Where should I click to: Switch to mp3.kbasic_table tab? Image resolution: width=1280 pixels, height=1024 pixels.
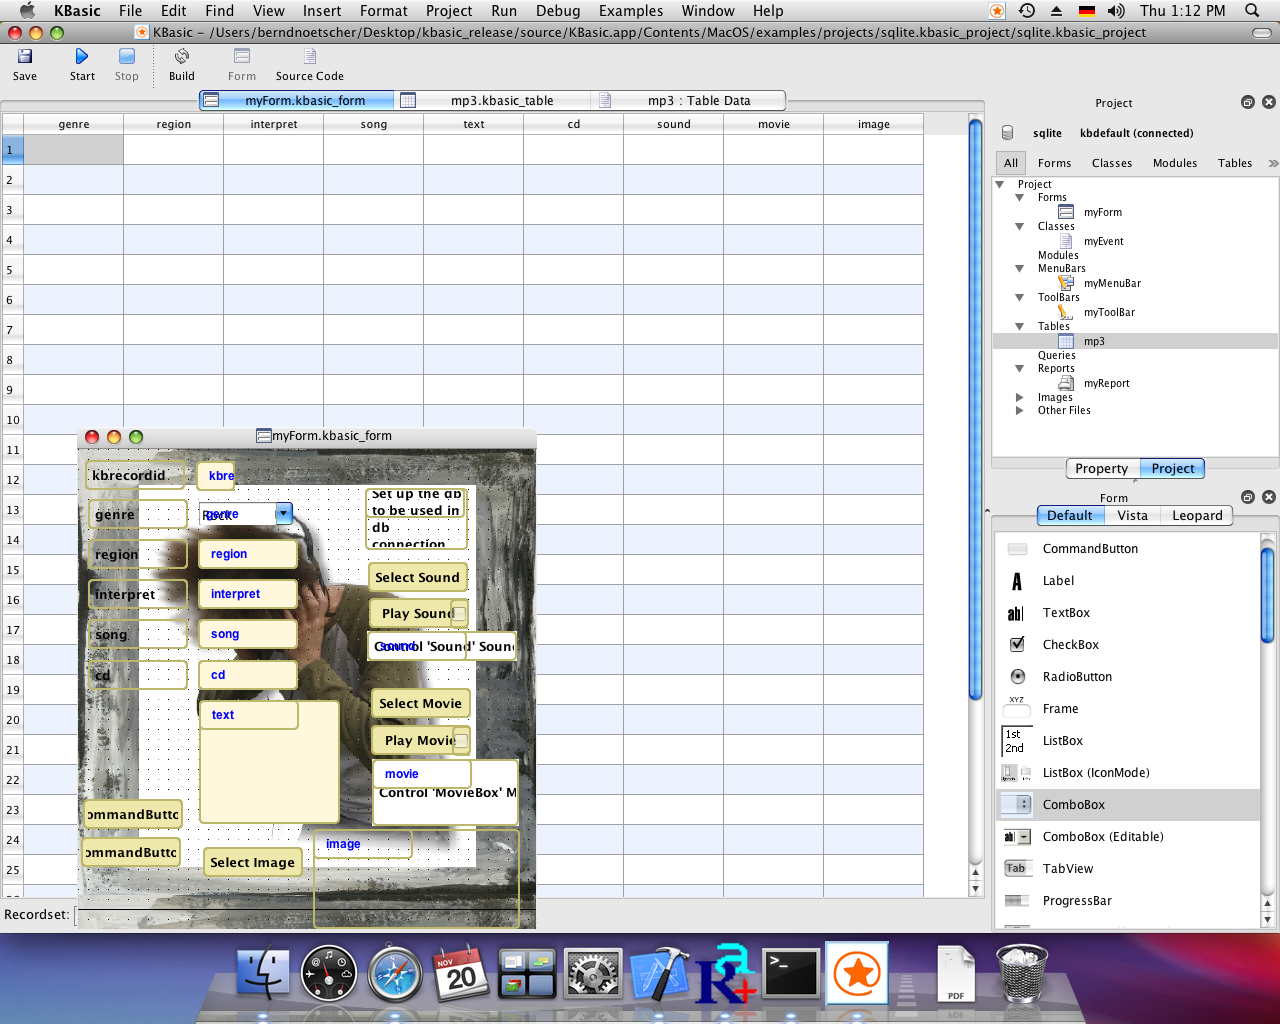pyautogui.click(x=501, y=101)
